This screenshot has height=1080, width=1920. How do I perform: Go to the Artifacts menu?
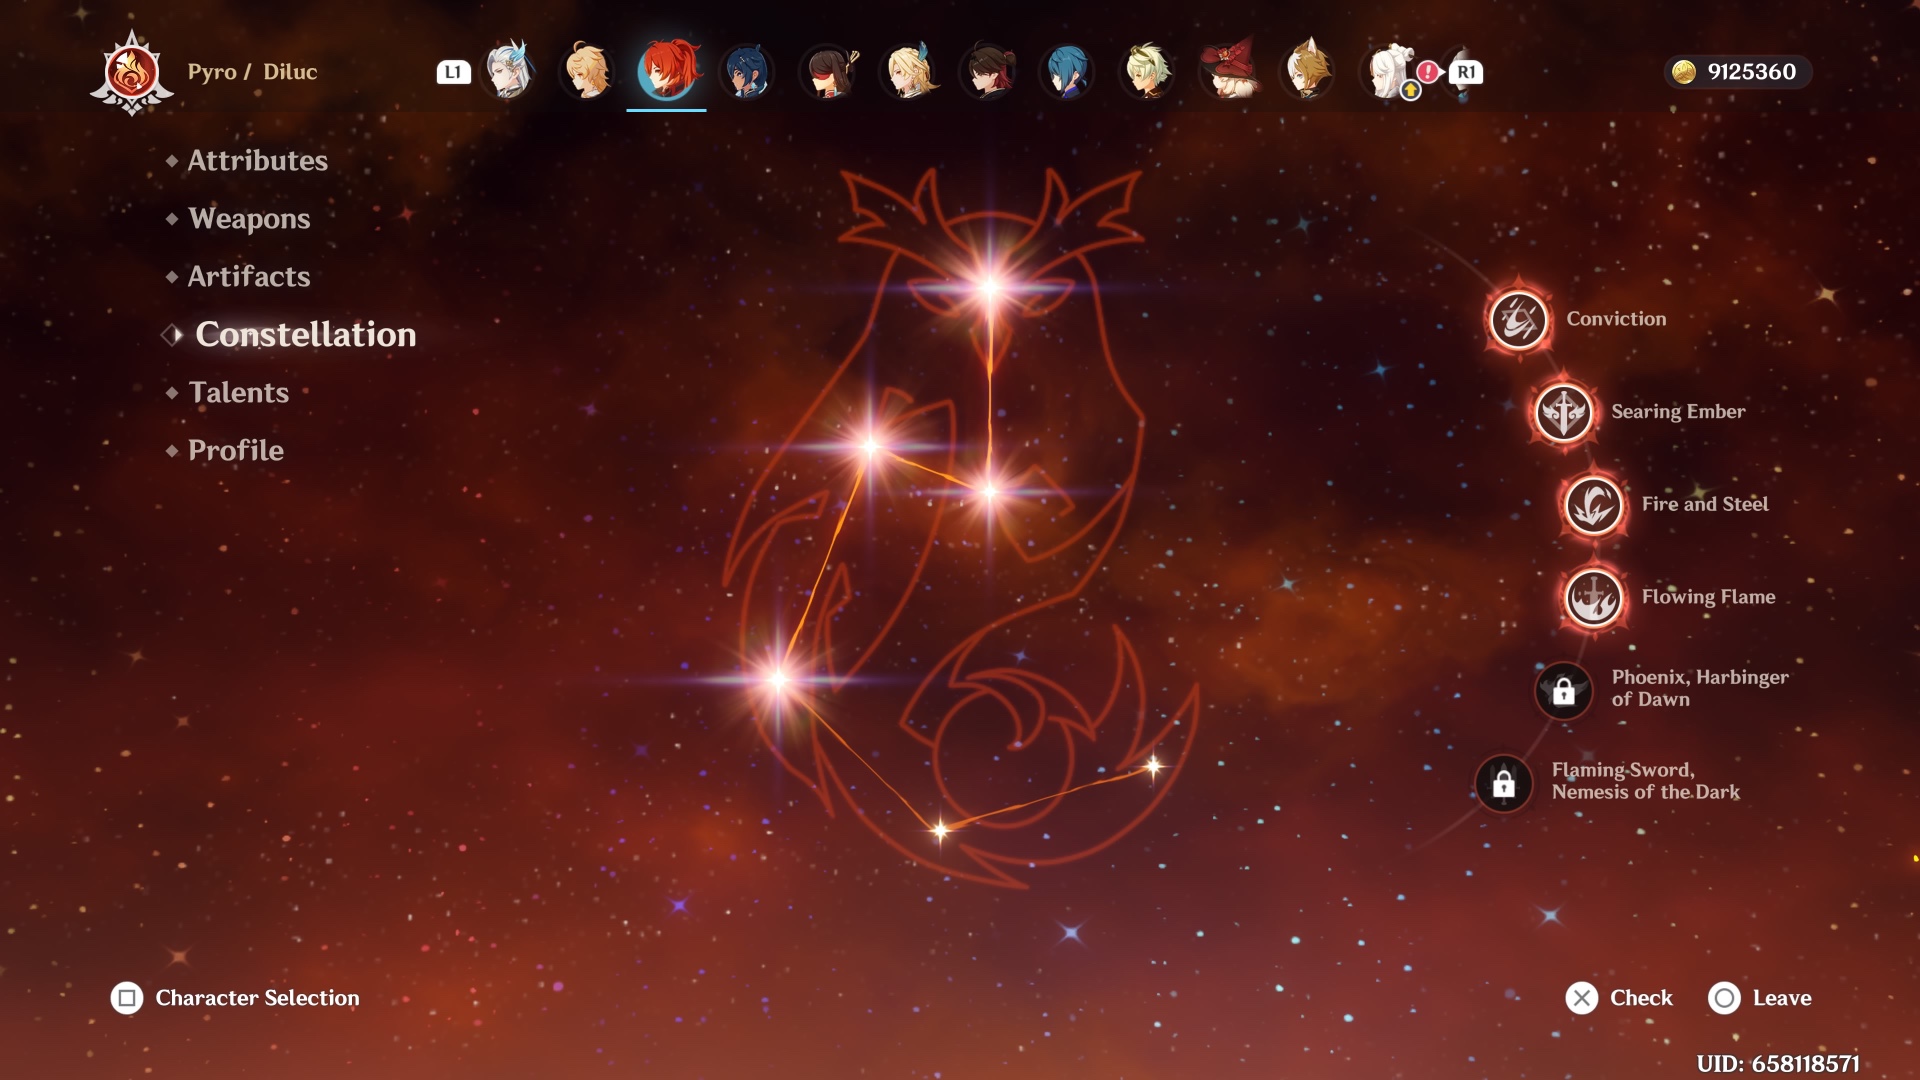click(x=249, y=277)
